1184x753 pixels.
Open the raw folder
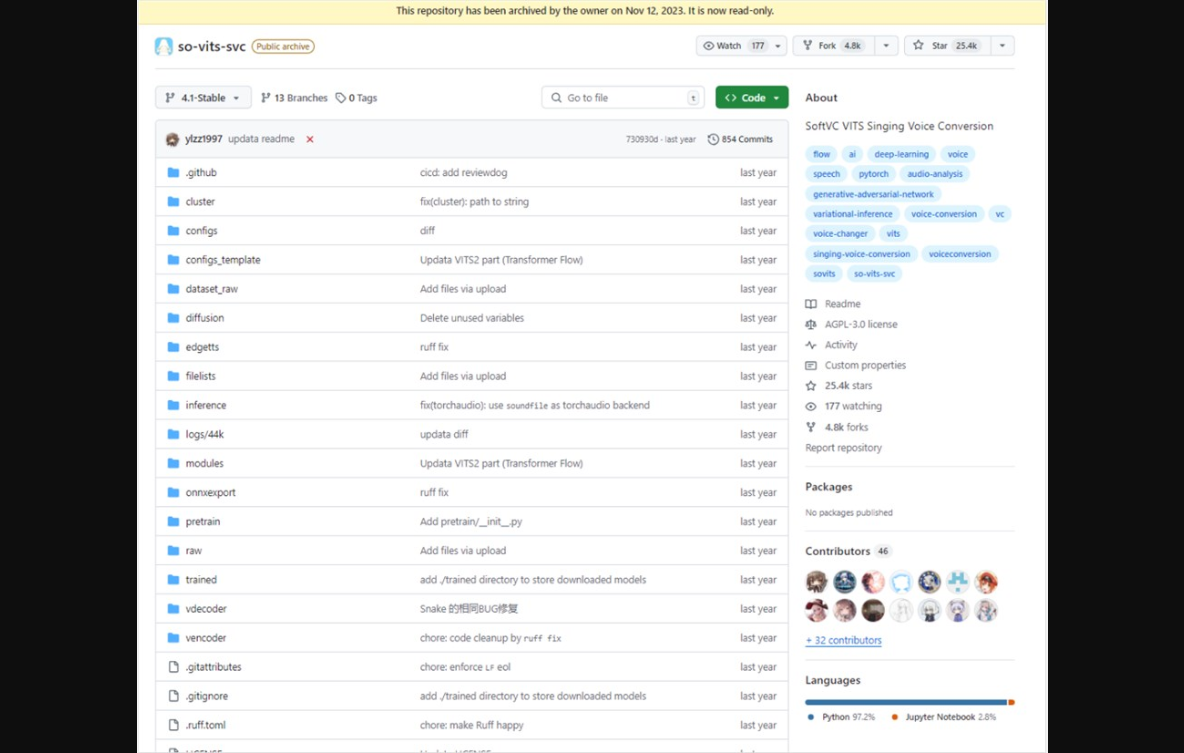pyautogui.click(x=194, y=551)
